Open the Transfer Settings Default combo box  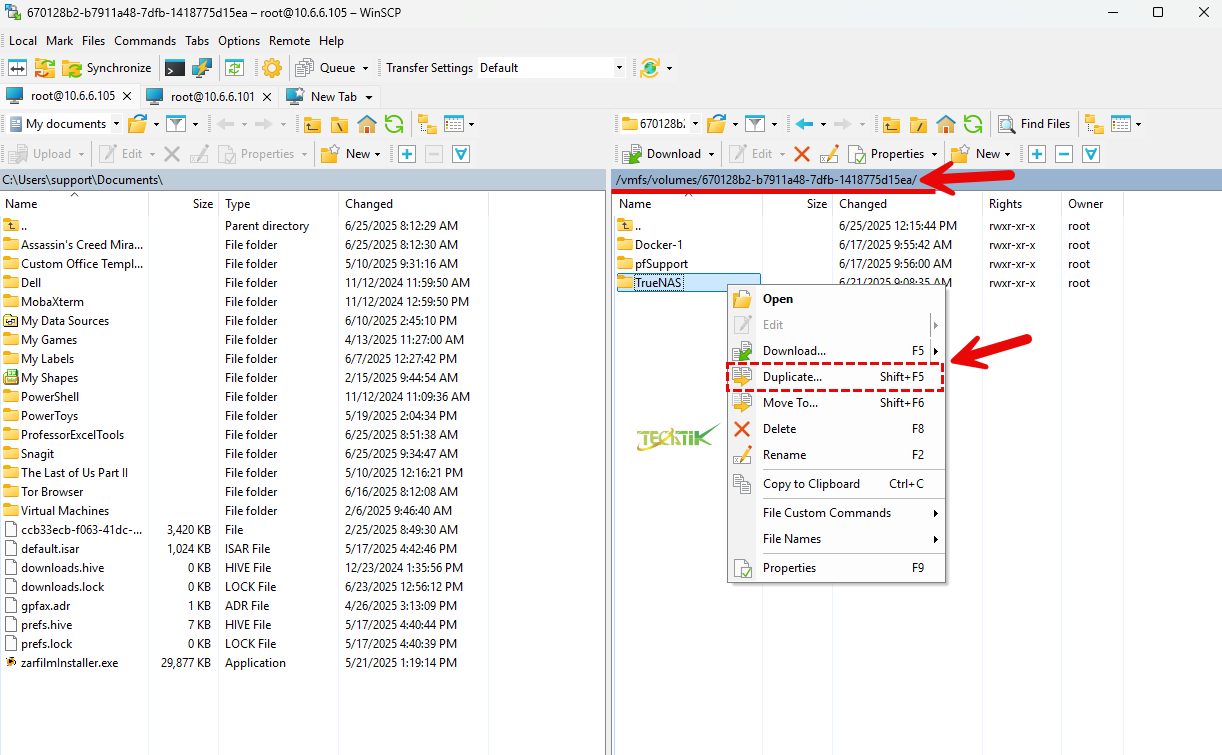551,68
